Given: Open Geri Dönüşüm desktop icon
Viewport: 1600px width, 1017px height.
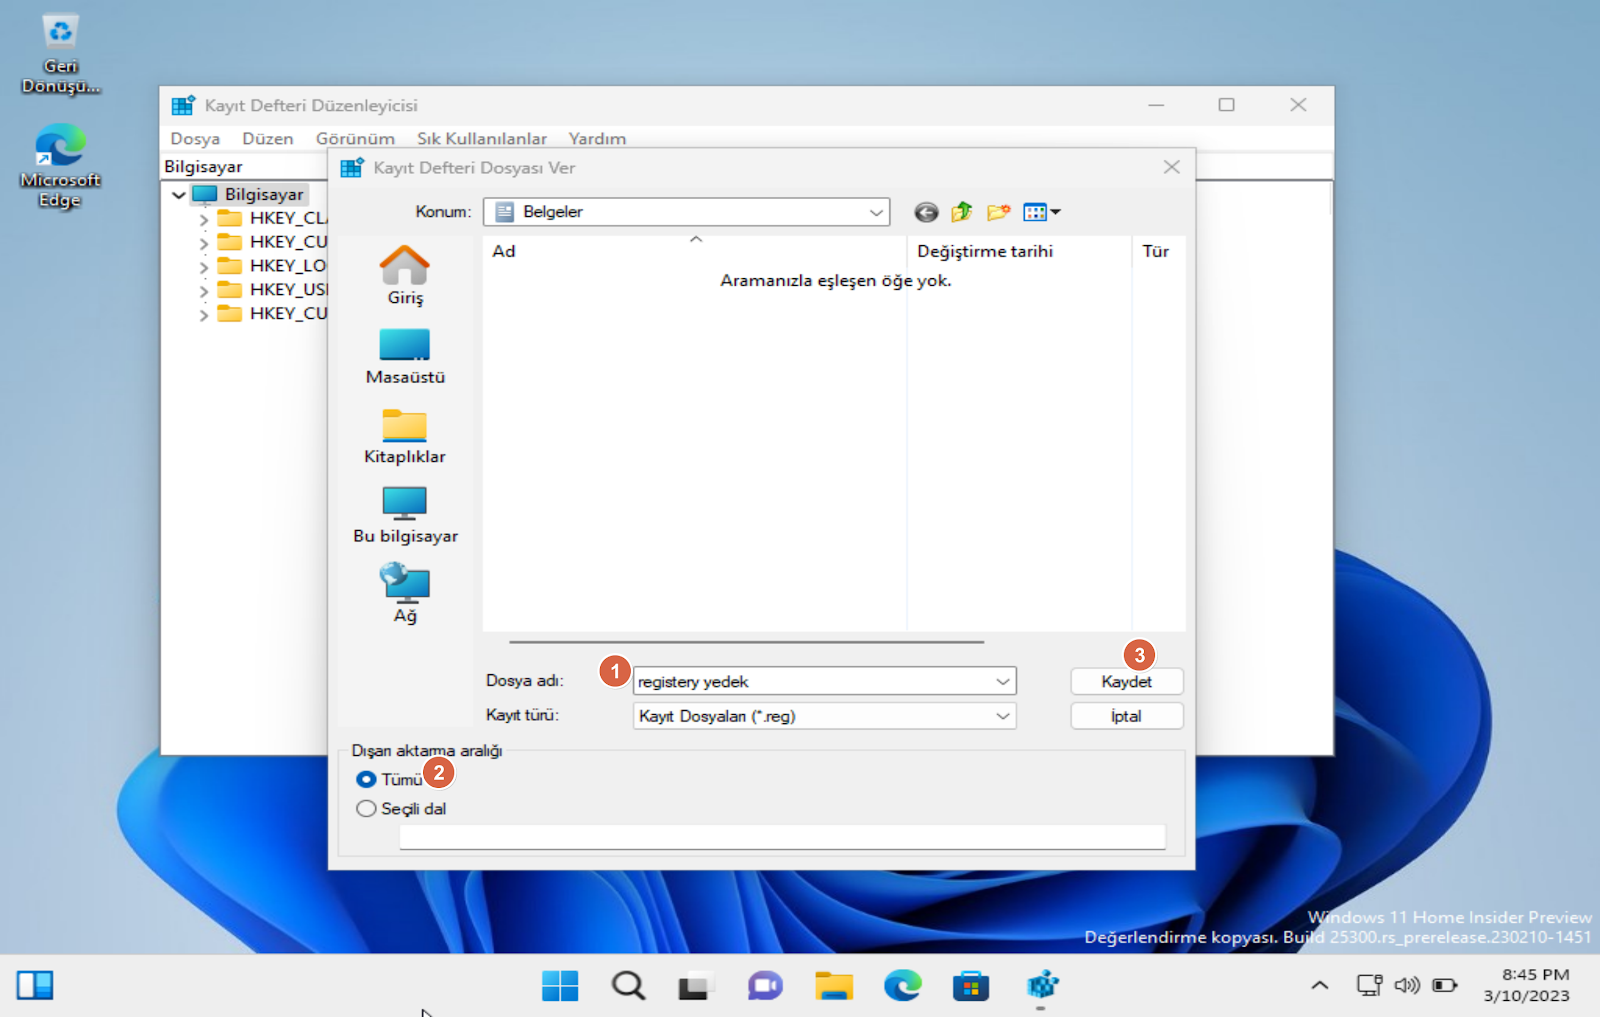Looking at the screenshot, I should click(60, 55).
